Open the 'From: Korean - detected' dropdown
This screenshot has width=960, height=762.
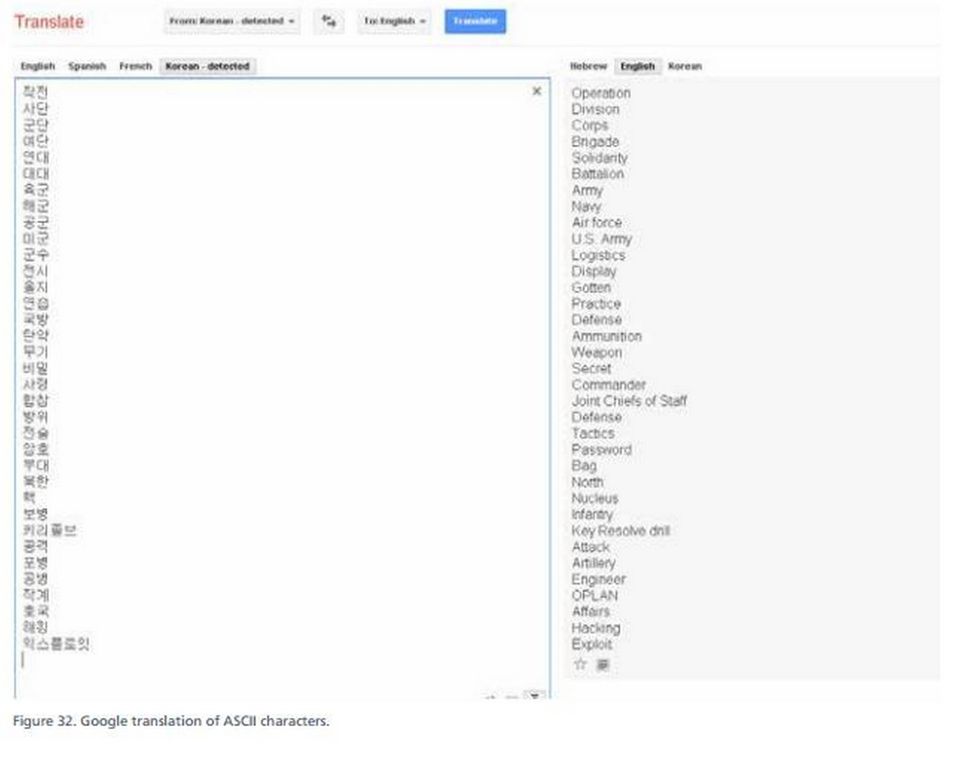coord(232,21)
